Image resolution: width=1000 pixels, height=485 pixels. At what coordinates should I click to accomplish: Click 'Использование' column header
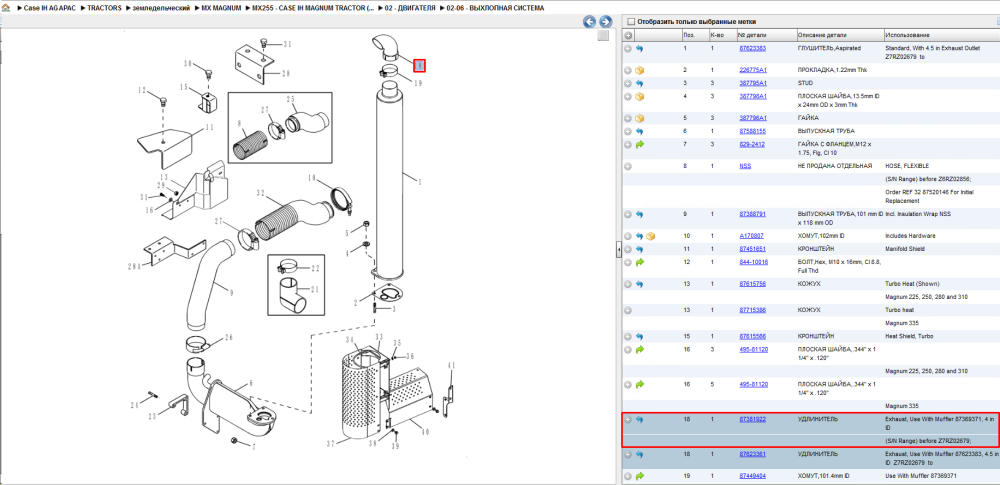[x=940, y=35]
